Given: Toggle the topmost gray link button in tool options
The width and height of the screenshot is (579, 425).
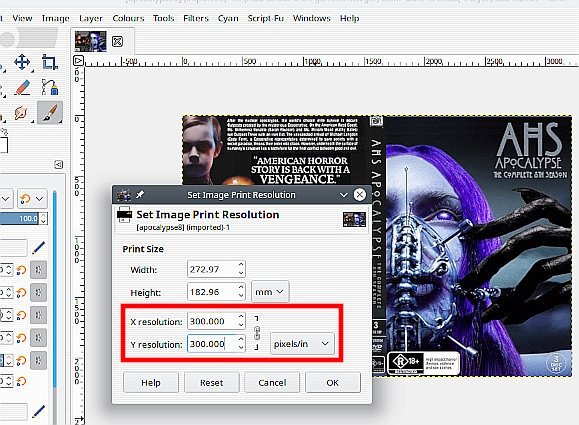Looking at the screenshot, I should click(38, 270).
